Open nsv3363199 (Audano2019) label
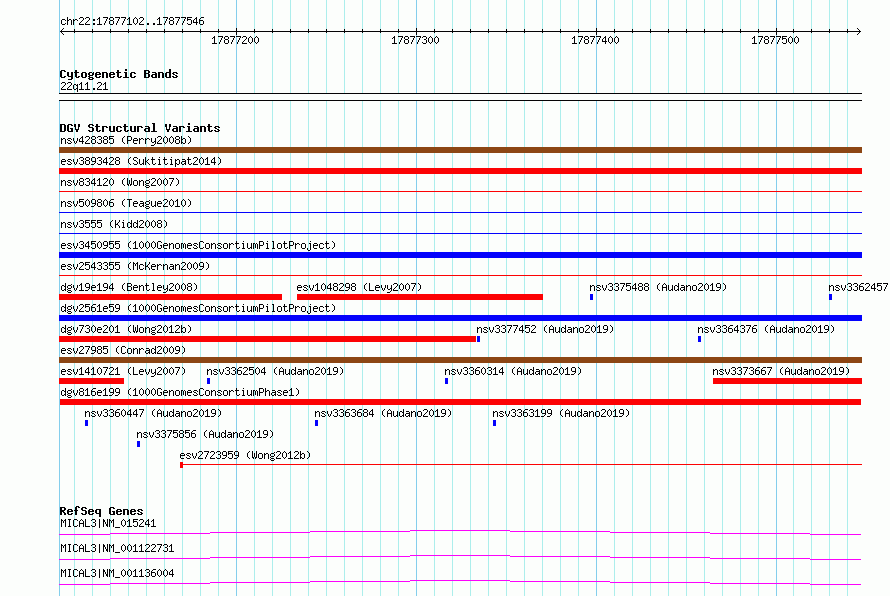Viewport: 890px width, 596px height. [x=561, y=413]
